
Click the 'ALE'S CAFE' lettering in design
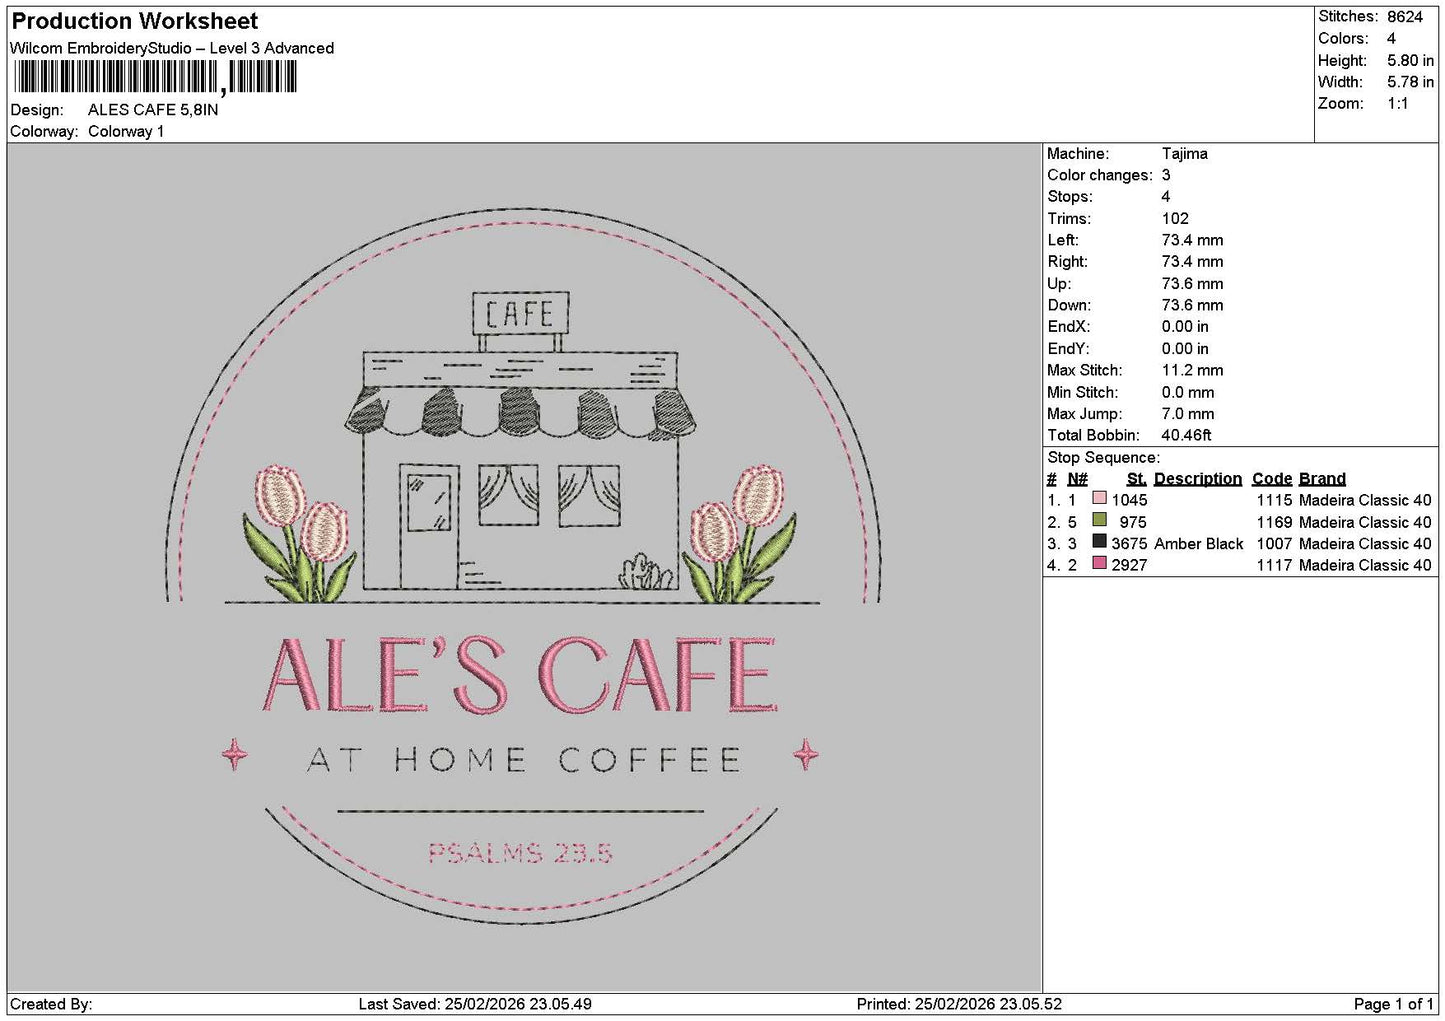[520, 675]
